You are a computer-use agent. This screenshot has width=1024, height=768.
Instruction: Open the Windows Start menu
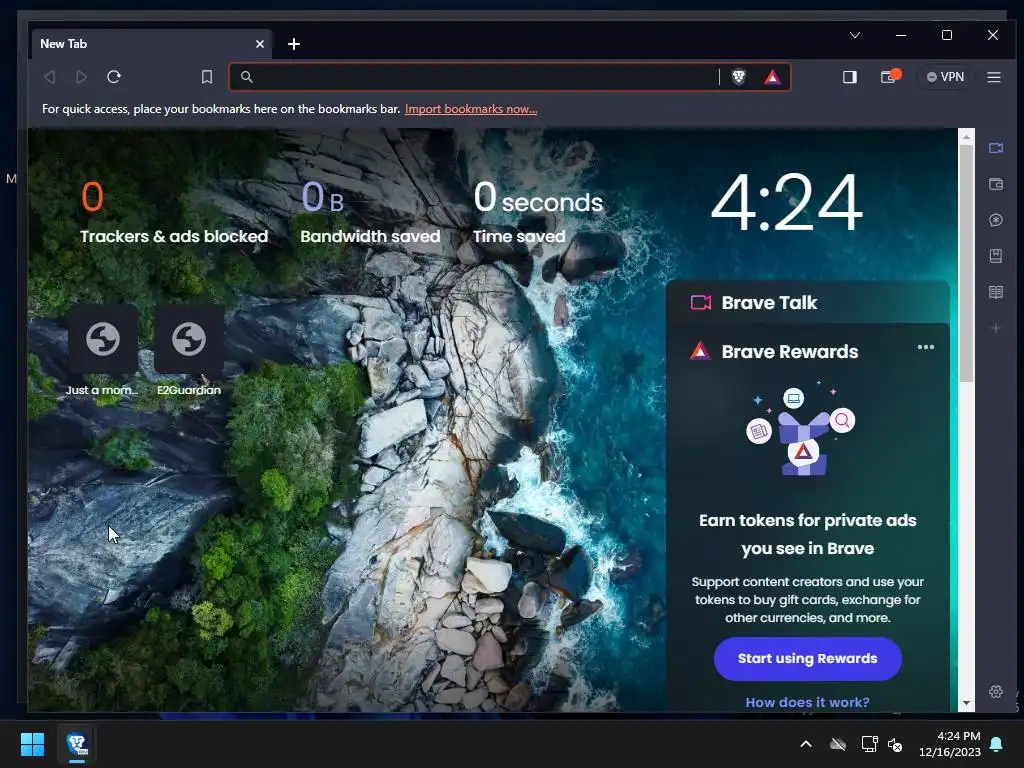(32, 744)
